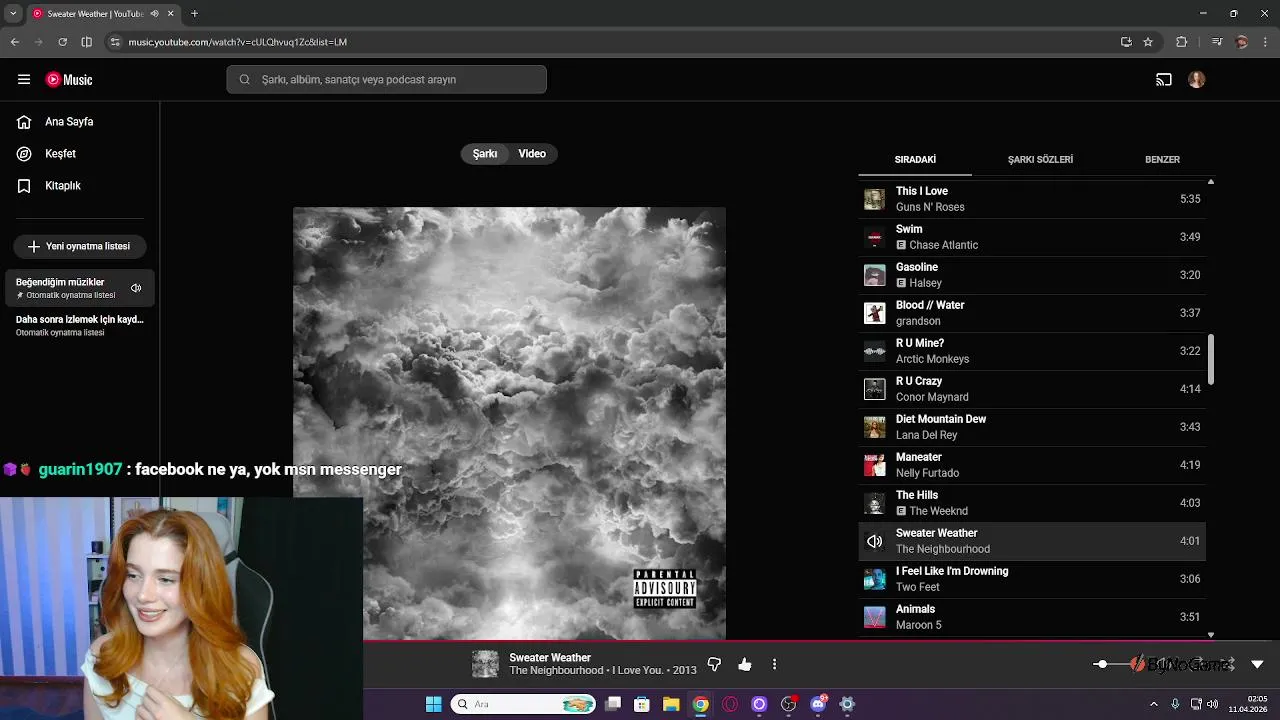The image size is (1280, 720).
Task: Open Microsoft Store from taskbar
Action: pos(642,704)
